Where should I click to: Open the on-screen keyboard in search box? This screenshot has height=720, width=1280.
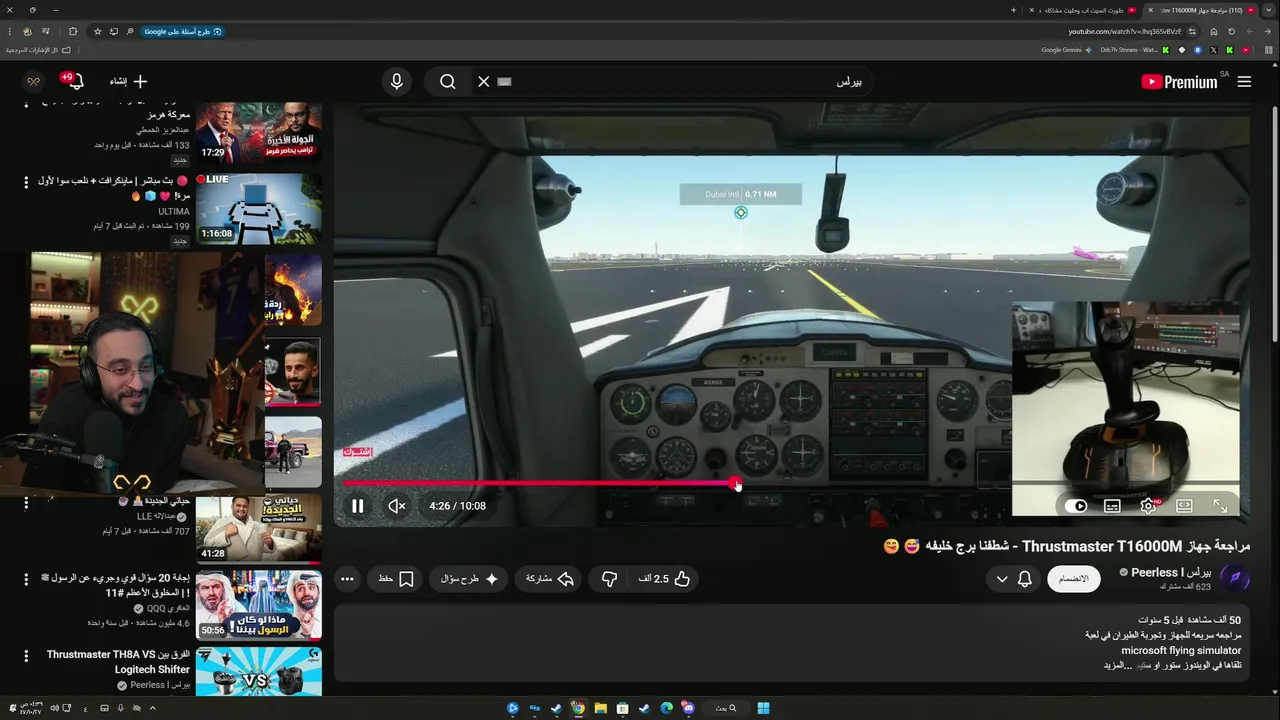504,82
